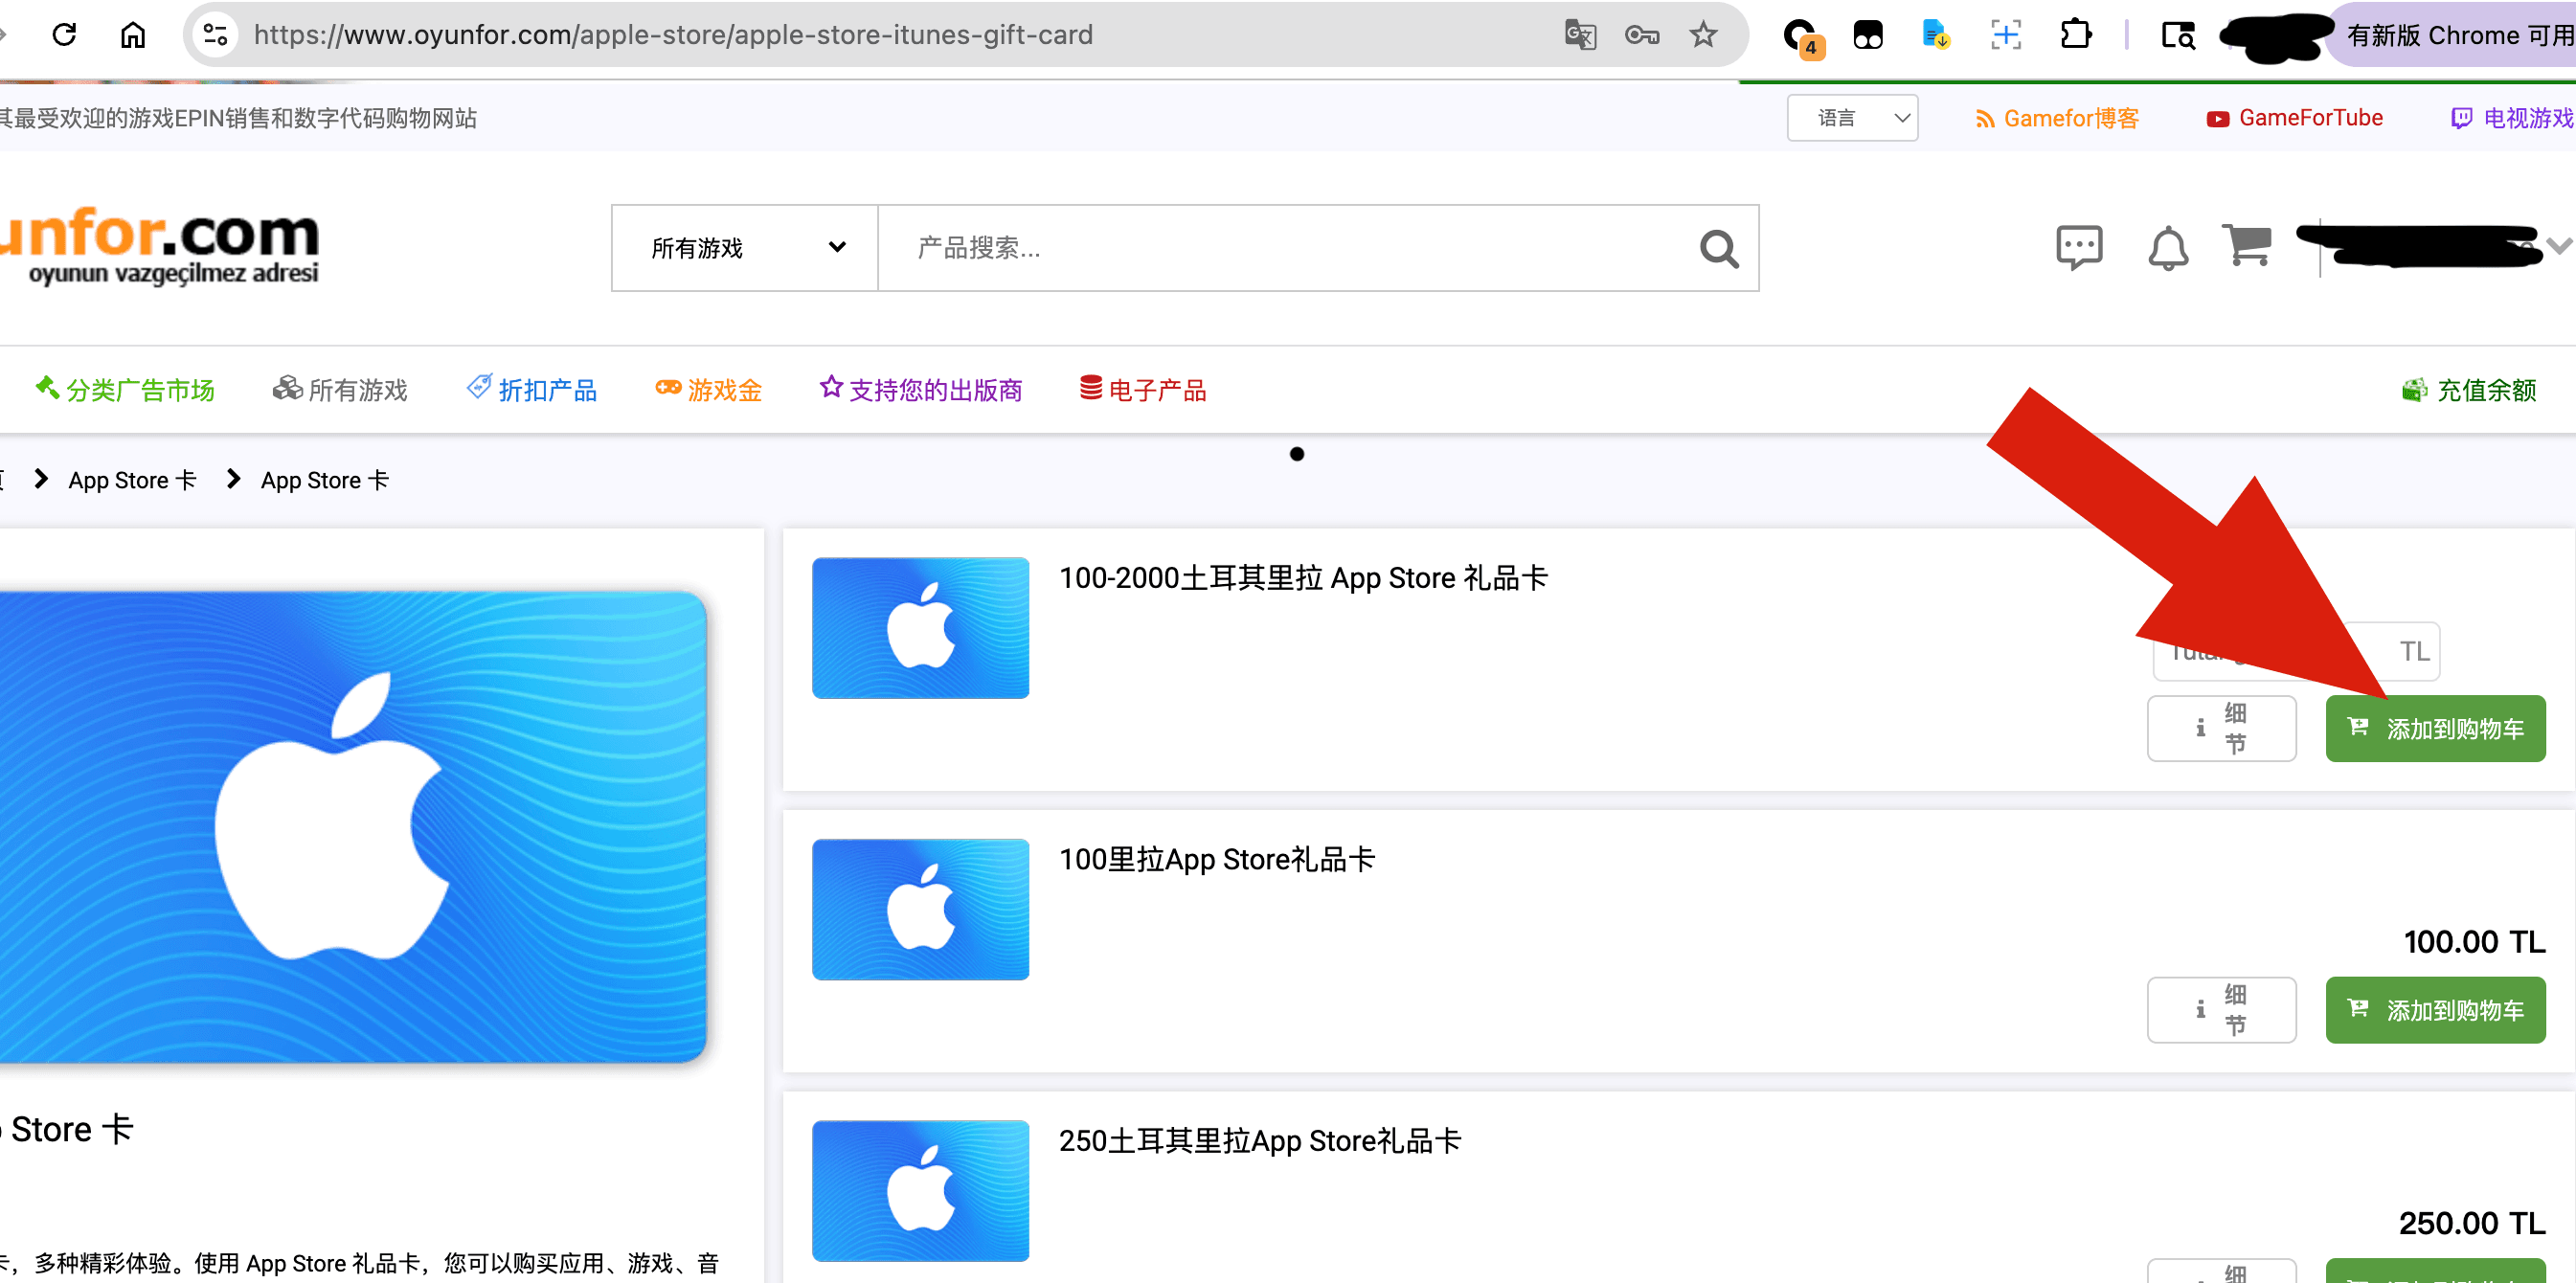Open the 100-2000土耳其里拉 App Store 礼品卡 title
This screenshot has height=1283, width=2576.
pos(1303,578)
